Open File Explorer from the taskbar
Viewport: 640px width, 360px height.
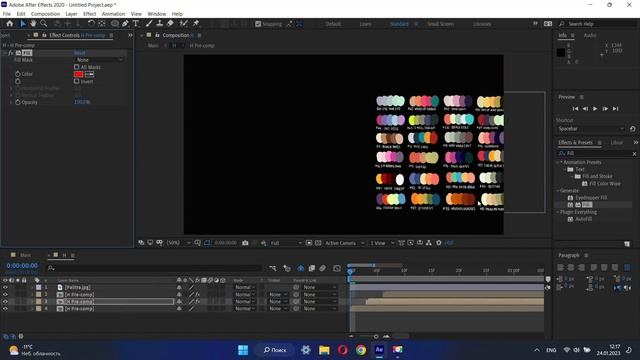pos(324,350)
